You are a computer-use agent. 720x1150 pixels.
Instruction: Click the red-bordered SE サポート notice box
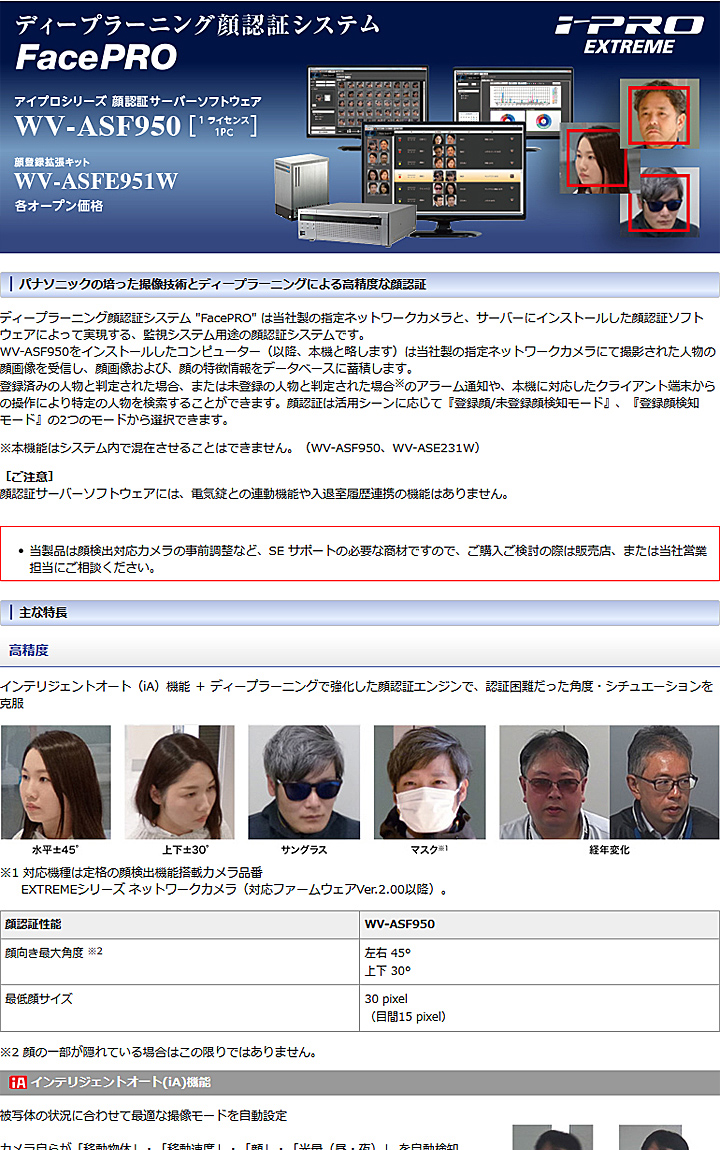(359, 554)
